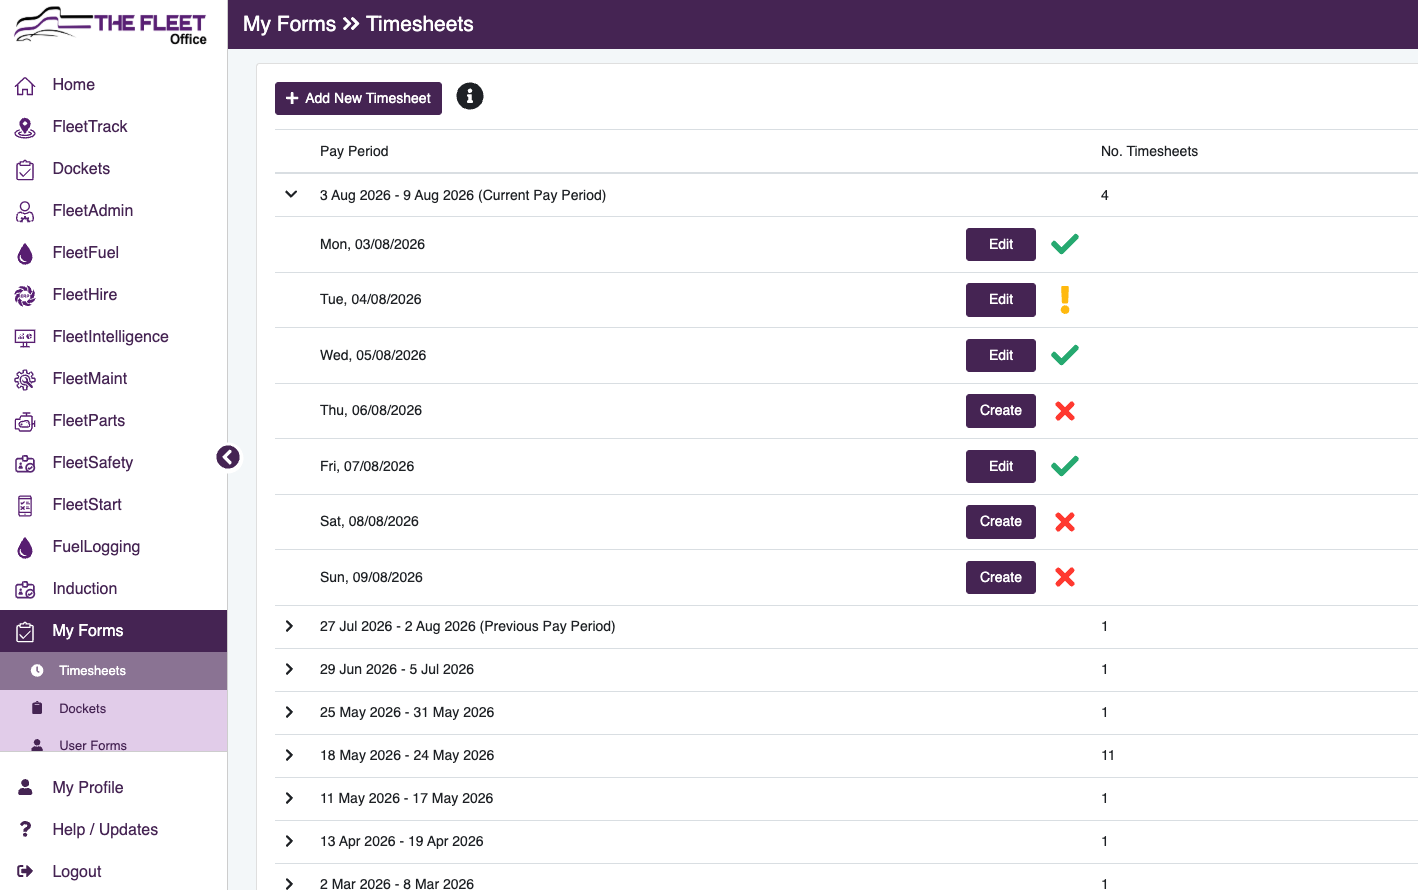1418x890 pixels.
Task: Create timesheet for Thu, 06/08/2026
Action: point(1001,411)
